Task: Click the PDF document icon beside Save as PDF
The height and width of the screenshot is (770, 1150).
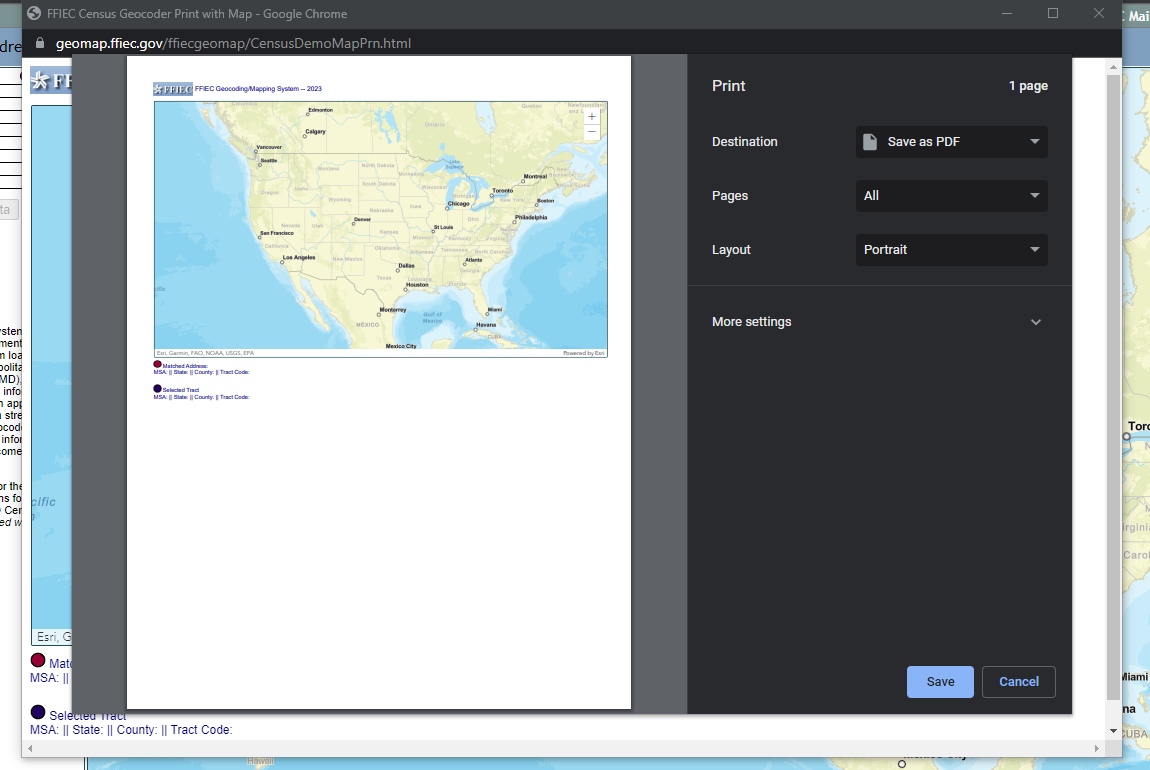Action: [x=869, y=142]
